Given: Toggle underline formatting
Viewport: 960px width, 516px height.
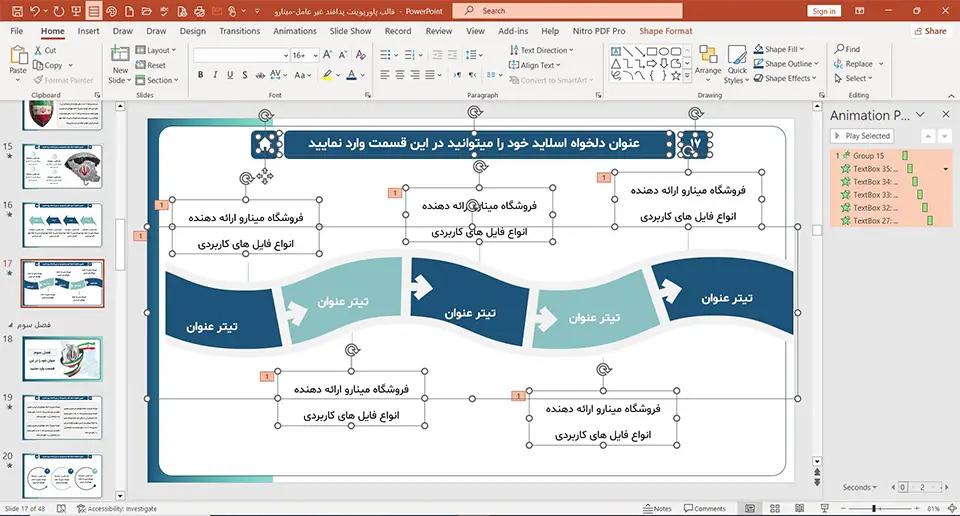Looking at the screenshot, I should (x=230, y=75).
